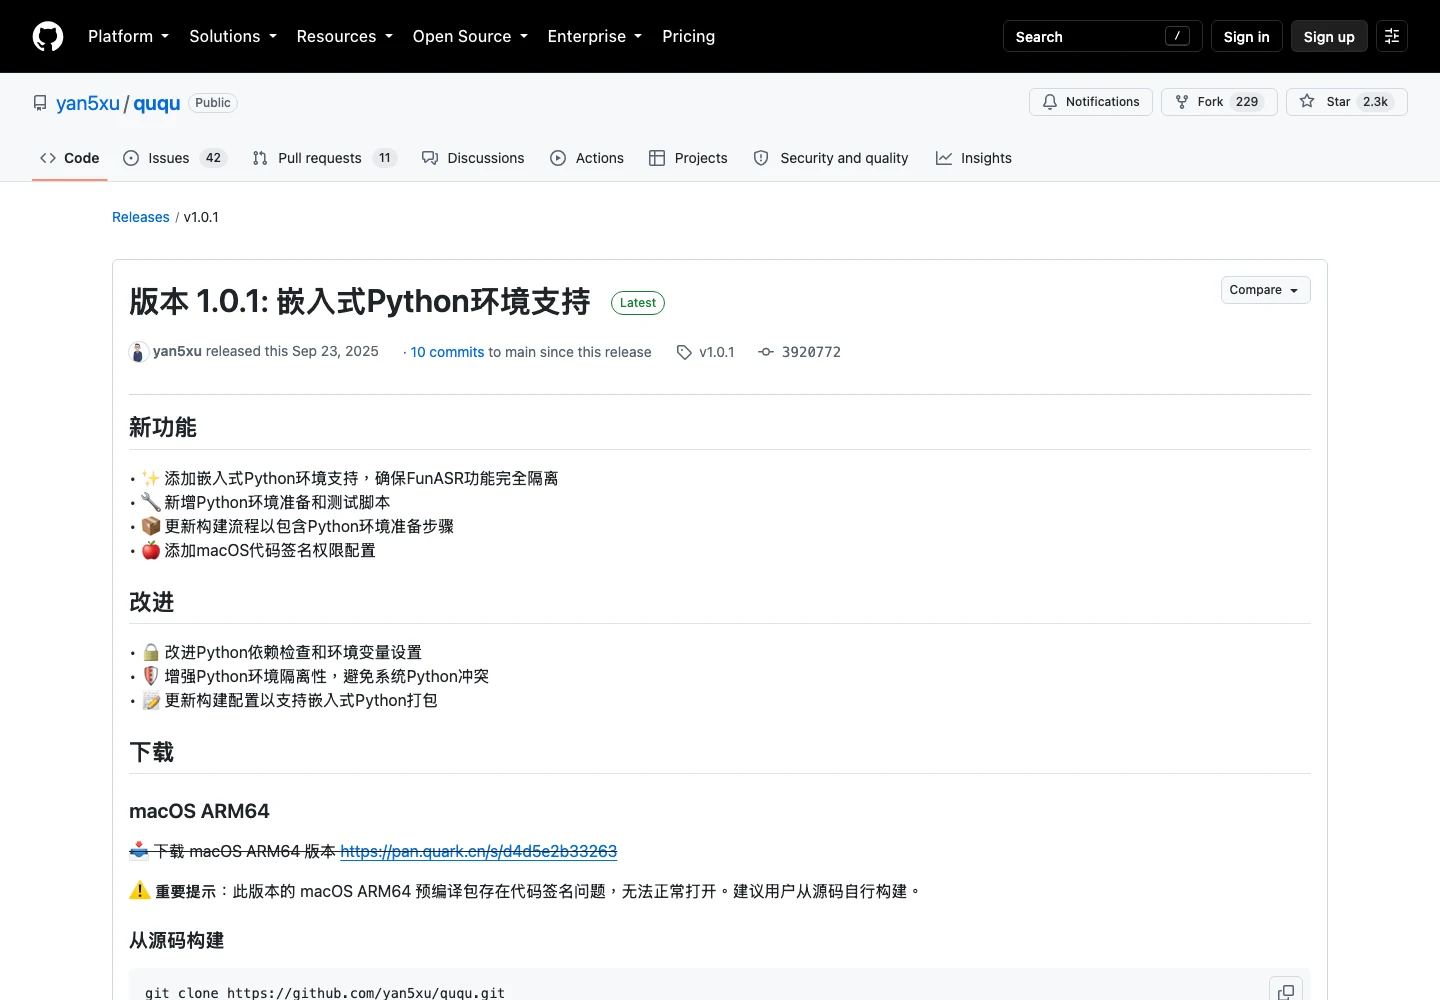Viewport: 1440px width, 1000px height.
Task: Click the release title 版本 1.0.1
Action: 360,302
